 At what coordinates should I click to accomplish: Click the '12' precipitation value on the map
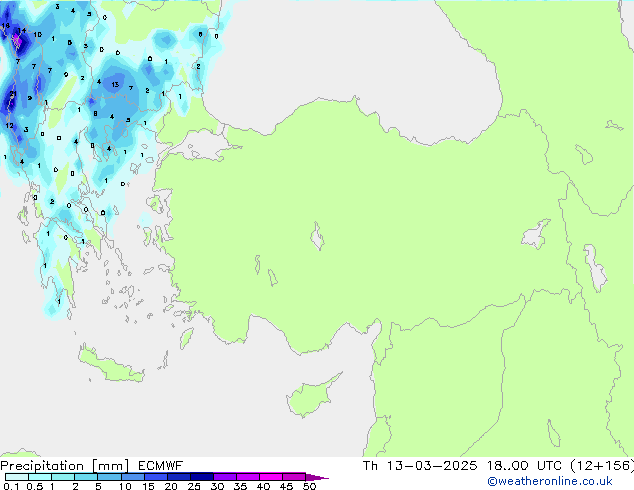(9, 125)
